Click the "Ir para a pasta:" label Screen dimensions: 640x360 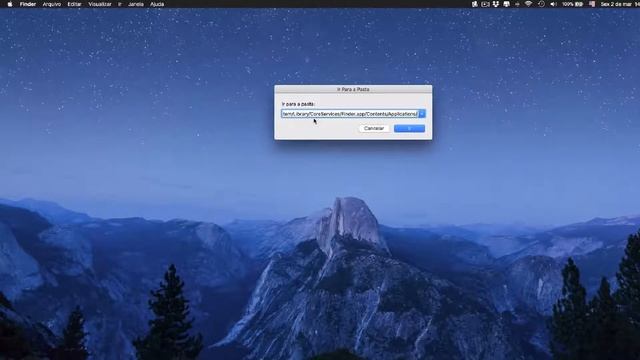tap(298, 104)
